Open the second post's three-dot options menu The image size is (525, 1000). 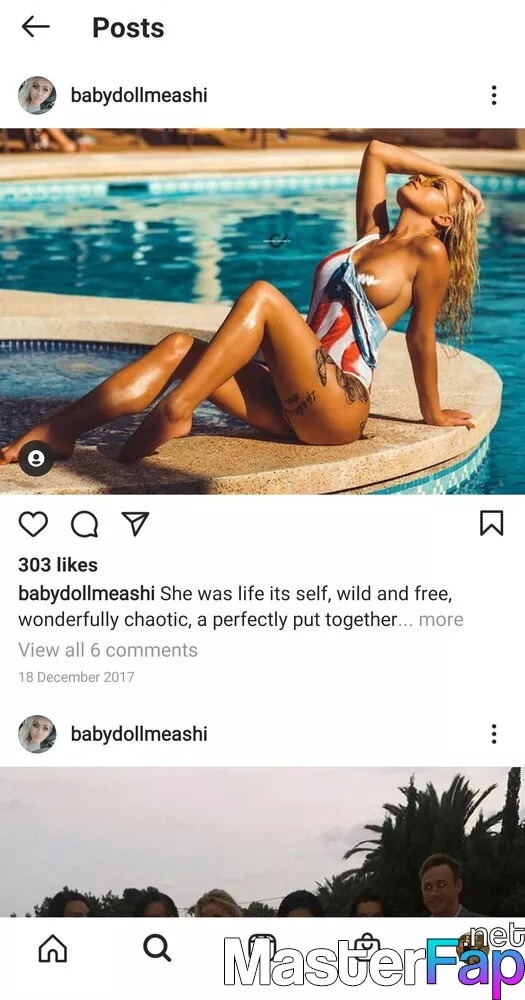pyautogui.click(x=494, y=733)
